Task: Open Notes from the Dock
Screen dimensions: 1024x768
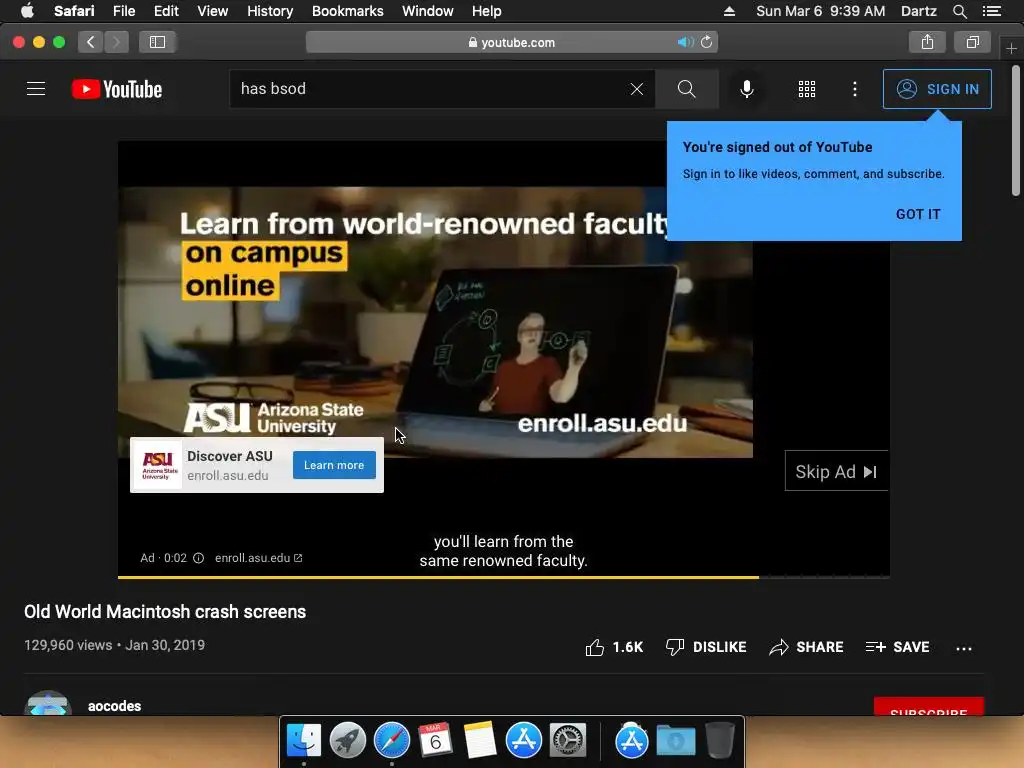Action: coord(479,741)
